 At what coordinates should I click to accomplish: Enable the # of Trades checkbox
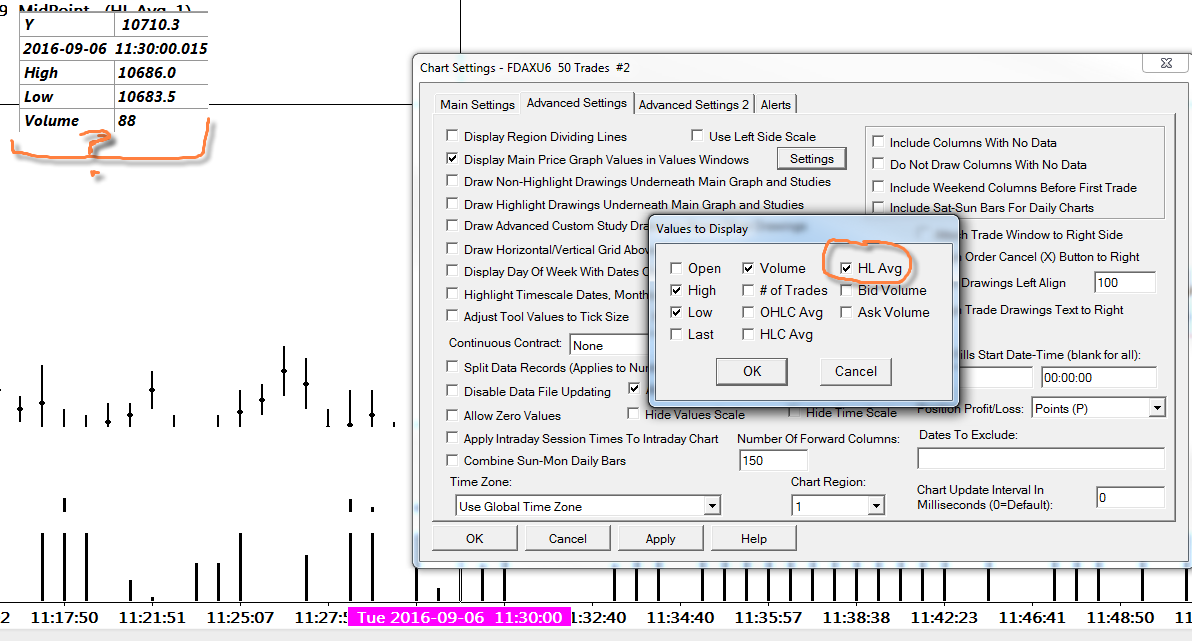tap(748, 290)
